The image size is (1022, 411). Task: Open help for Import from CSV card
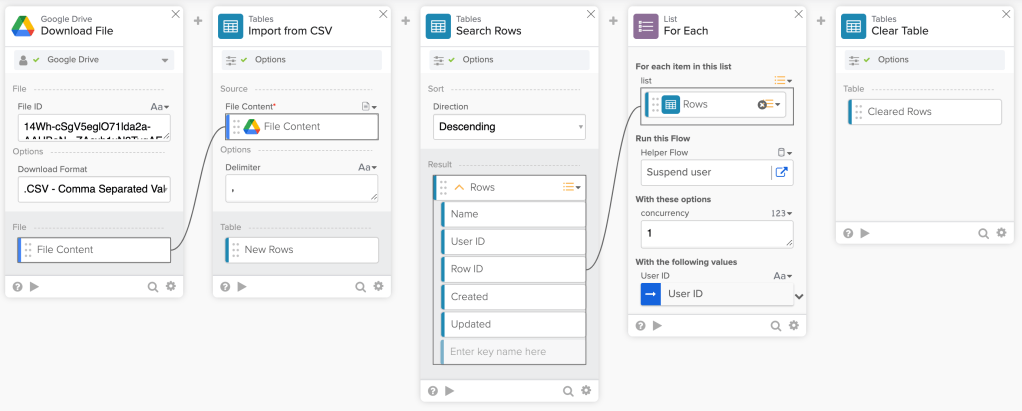(x=225, y=286)
